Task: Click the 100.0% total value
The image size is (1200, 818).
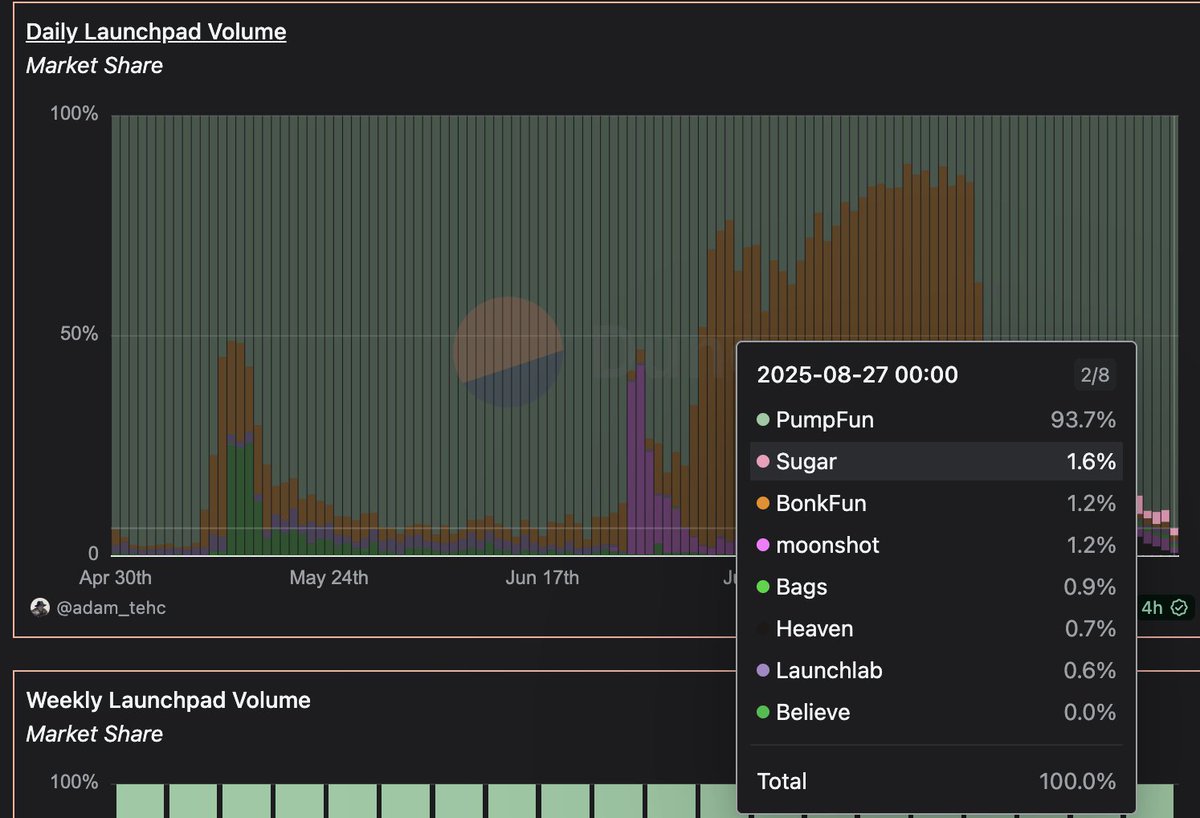Action: 1078,782
